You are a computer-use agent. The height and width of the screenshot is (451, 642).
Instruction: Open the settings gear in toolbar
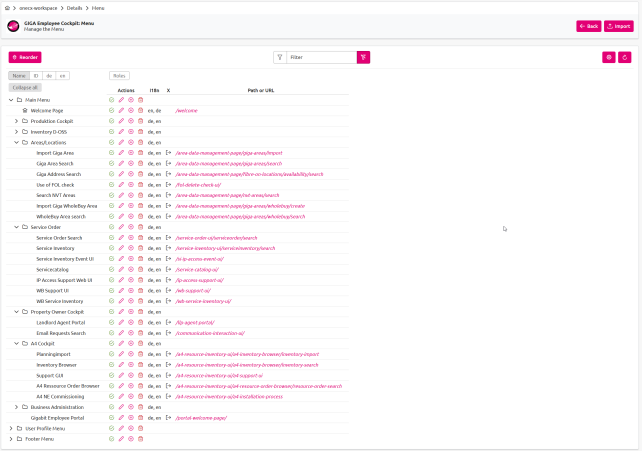pyautogui.click(x=608, y=58)
